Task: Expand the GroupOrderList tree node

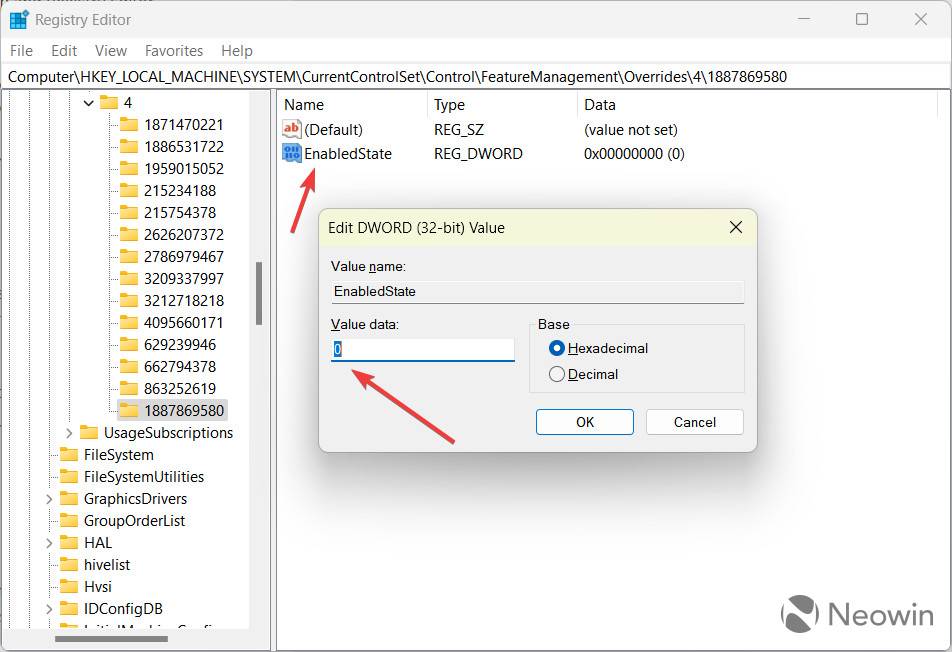Action: (47, 520)
